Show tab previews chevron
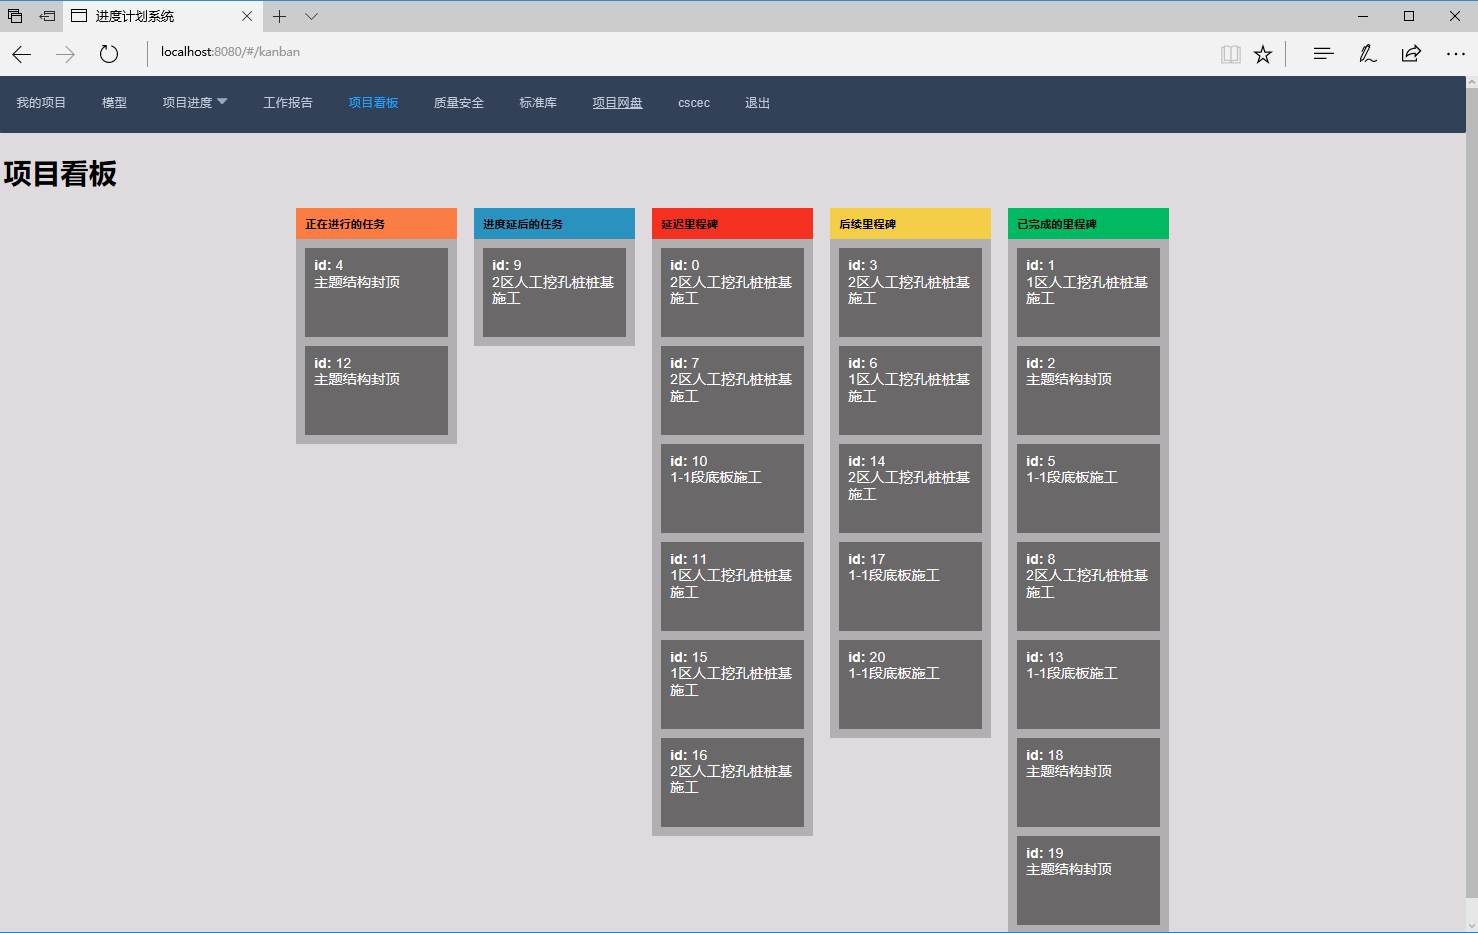 pos(311,16)
